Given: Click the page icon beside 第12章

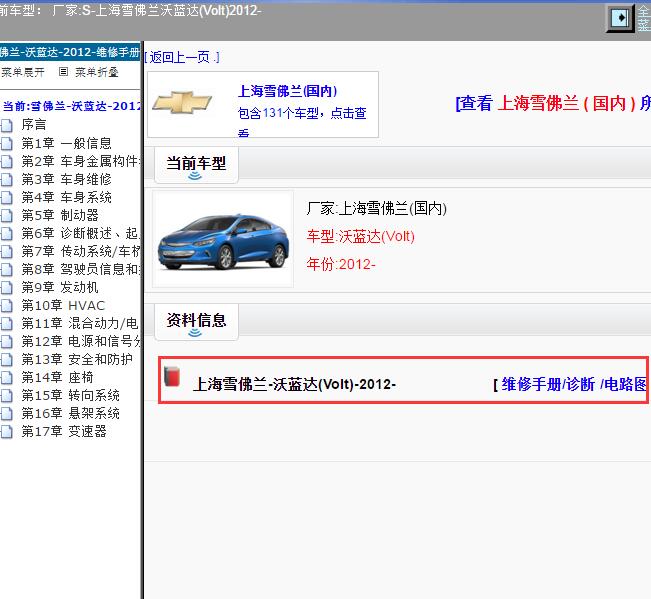Looking at the screenshot, I should click(7, 341).
